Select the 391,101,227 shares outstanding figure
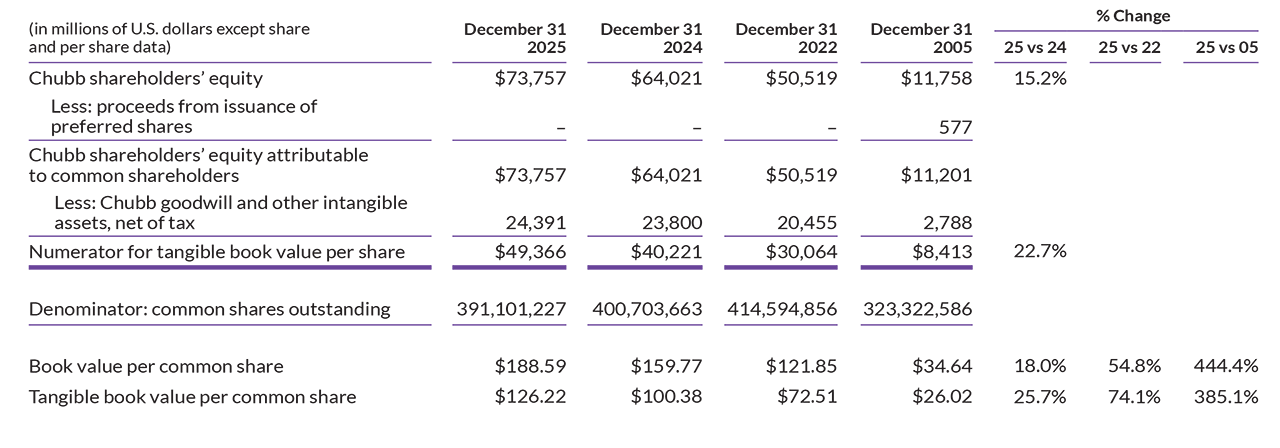The height and width of the screenshot is (448, 1280). pyautogui.click(x=511, y=309)
